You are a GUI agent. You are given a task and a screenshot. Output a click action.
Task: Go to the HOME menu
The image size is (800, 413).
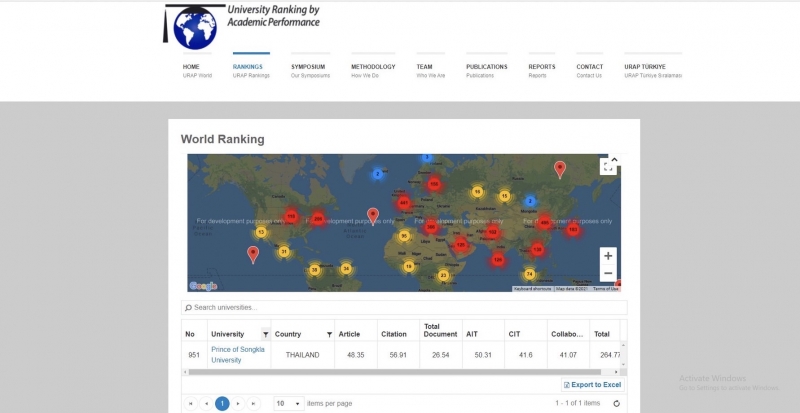[x=197, y=70]
